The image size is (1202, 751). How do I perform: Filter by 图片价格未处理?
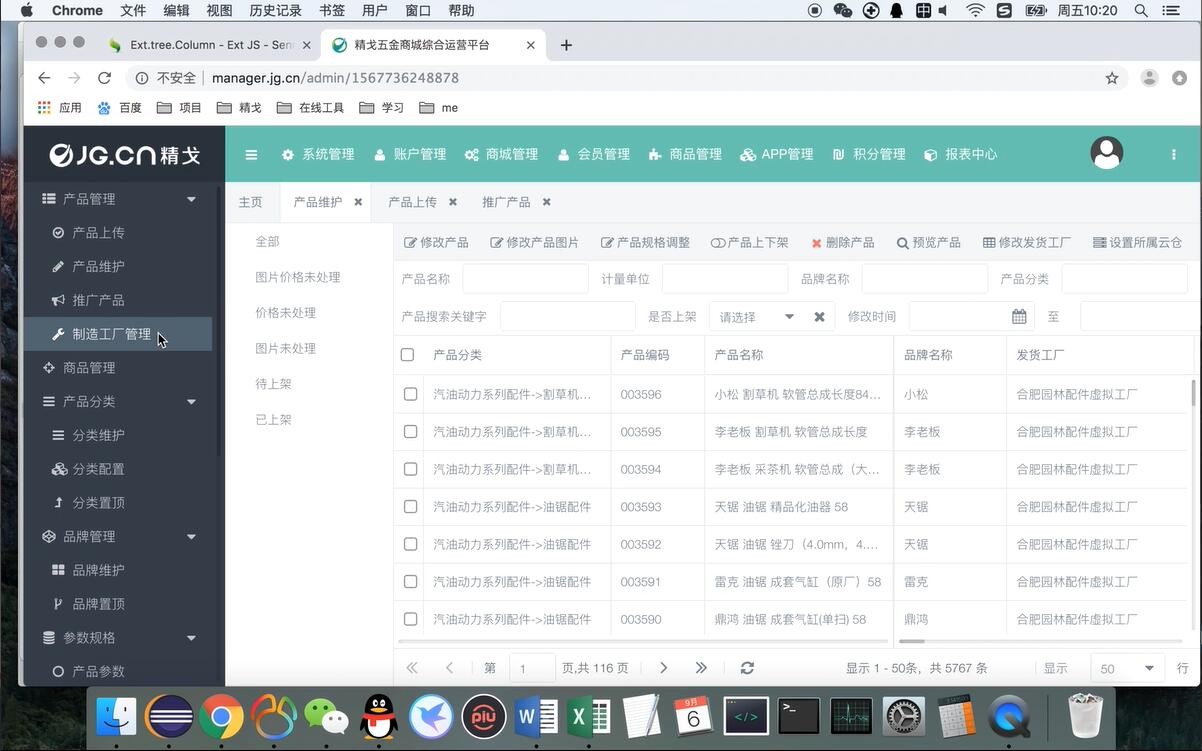point(298,277)
